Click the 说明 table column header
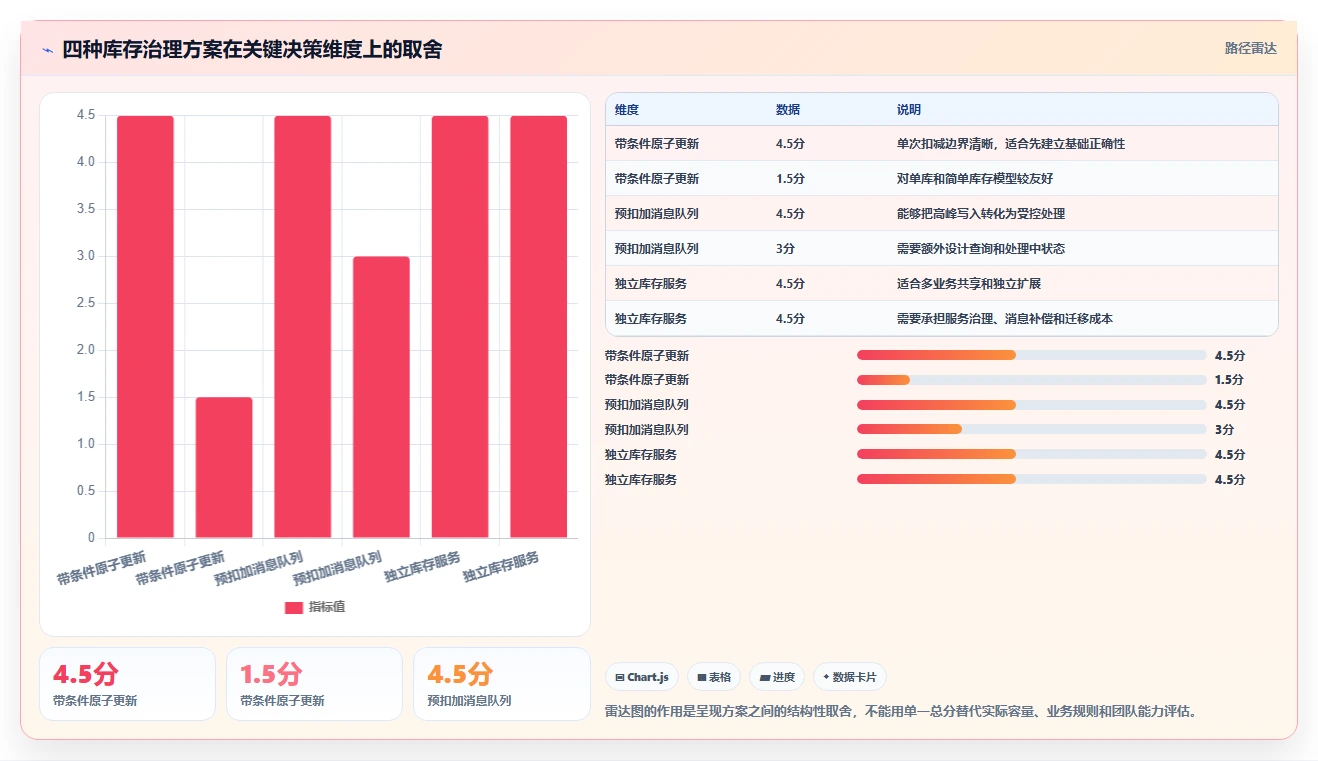Screen dimensions: 1318x761 909,109
